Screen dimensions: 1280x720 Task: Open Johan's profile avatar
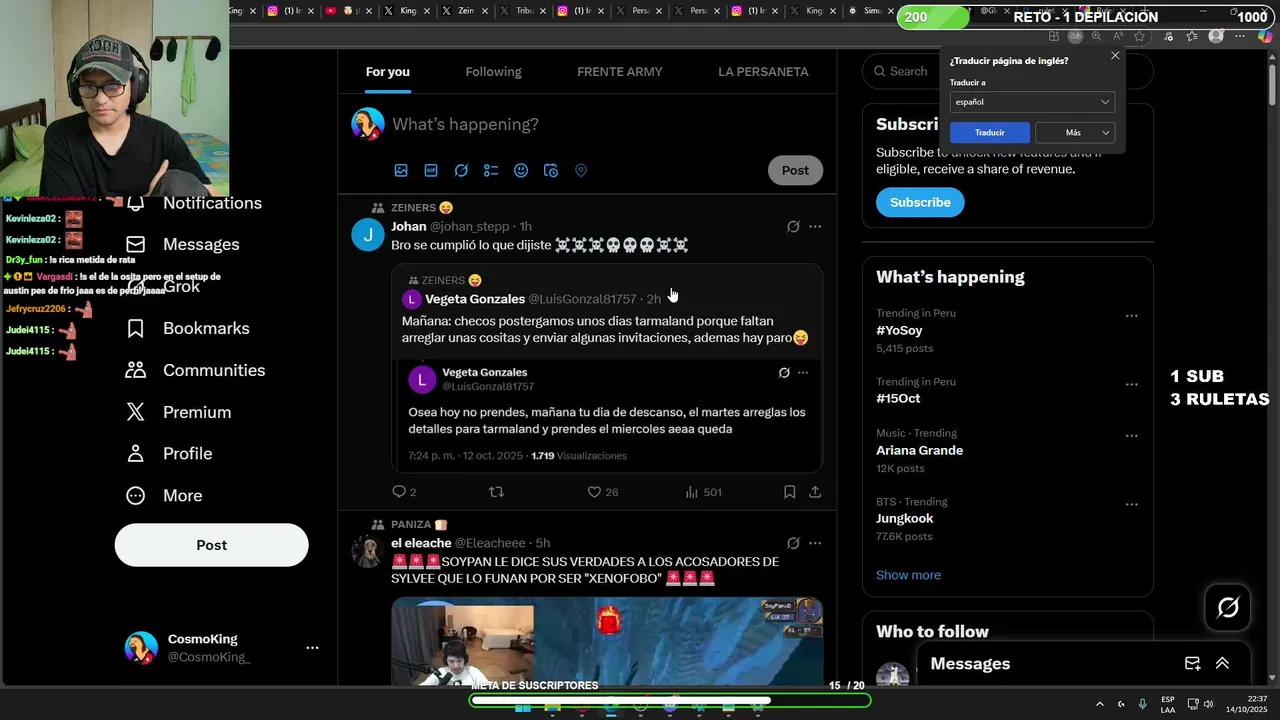click(x=368, y=235)
